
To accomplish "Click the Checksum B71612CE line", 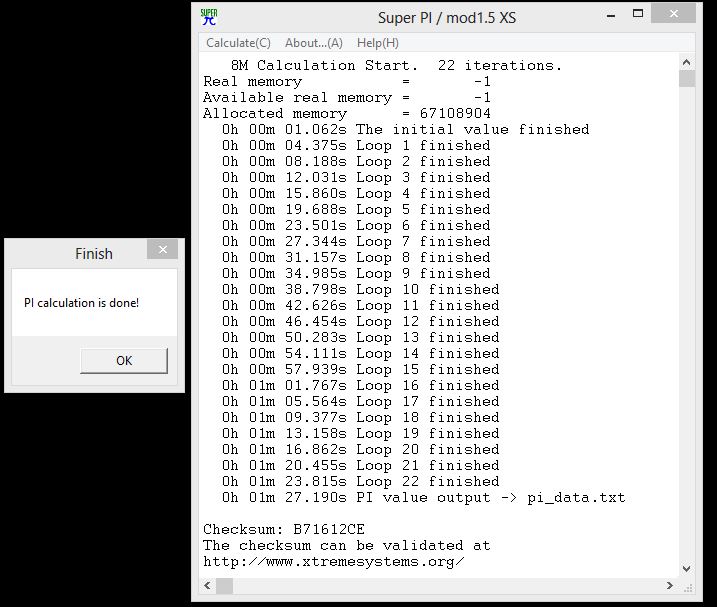I will [x=283, y=529].
